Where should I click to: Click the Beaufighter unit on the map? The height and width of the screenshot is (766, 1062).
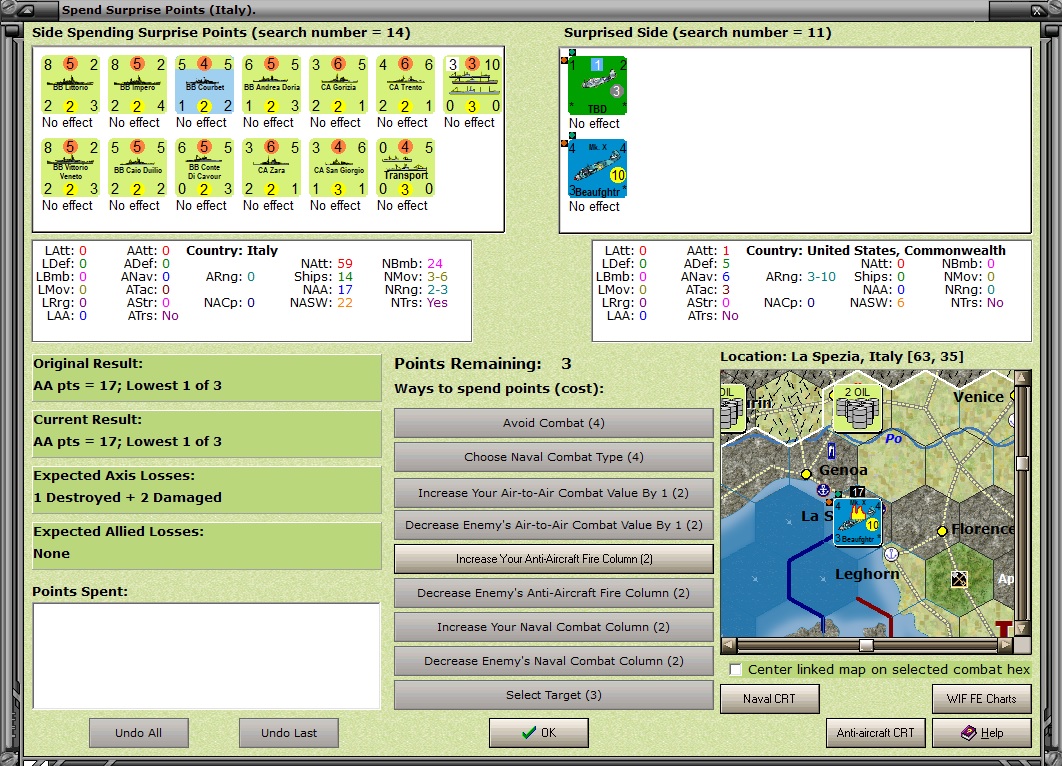pos(857,522)
